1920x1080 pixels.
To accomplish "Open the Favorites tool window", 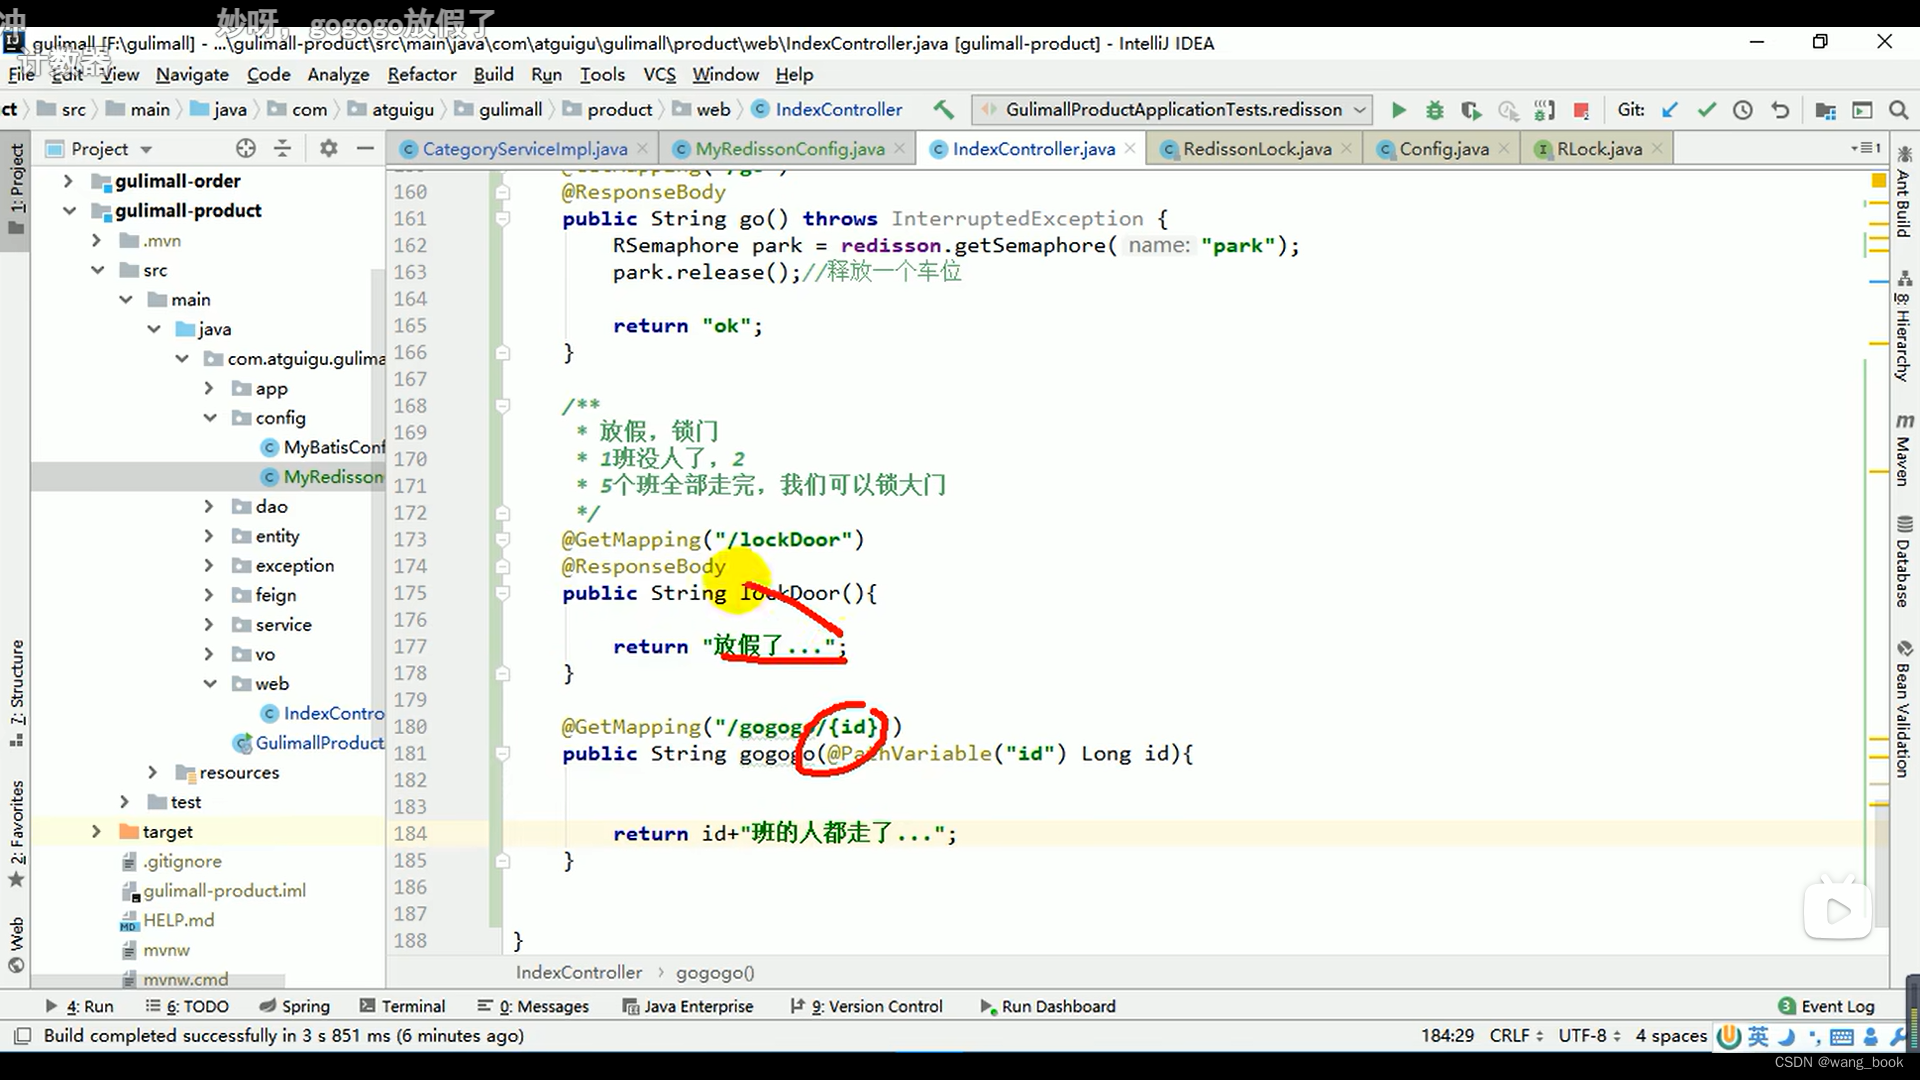I will [16, 834].
